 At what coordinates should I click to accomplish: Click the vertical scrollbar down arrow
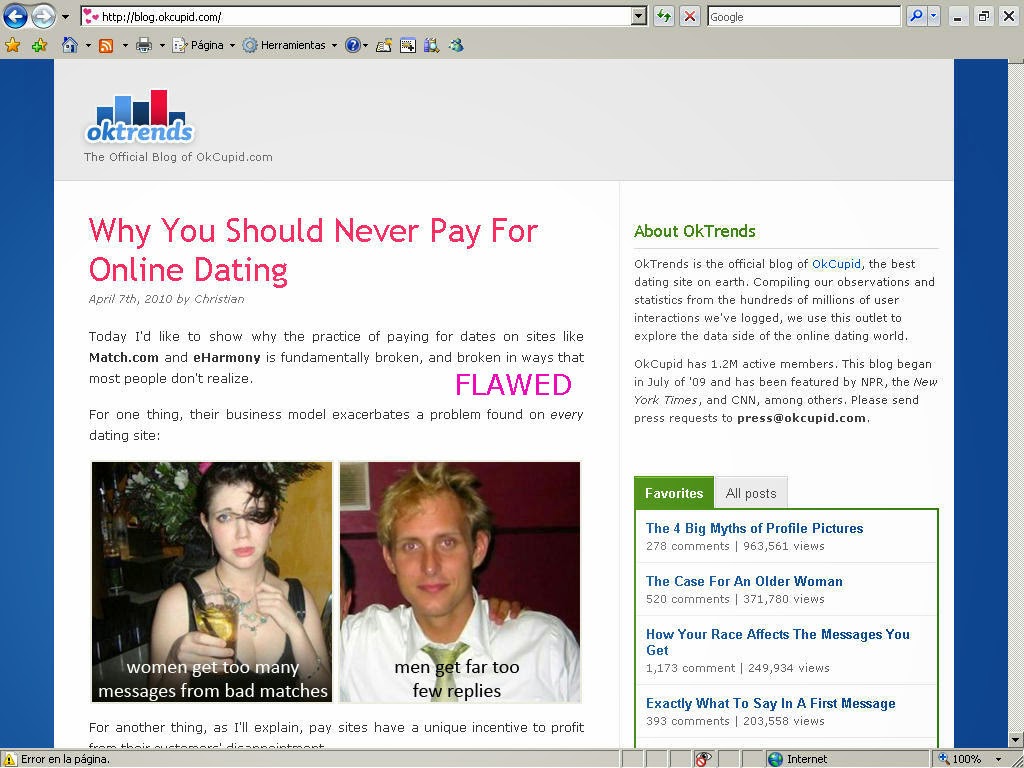click(1016, 740)
